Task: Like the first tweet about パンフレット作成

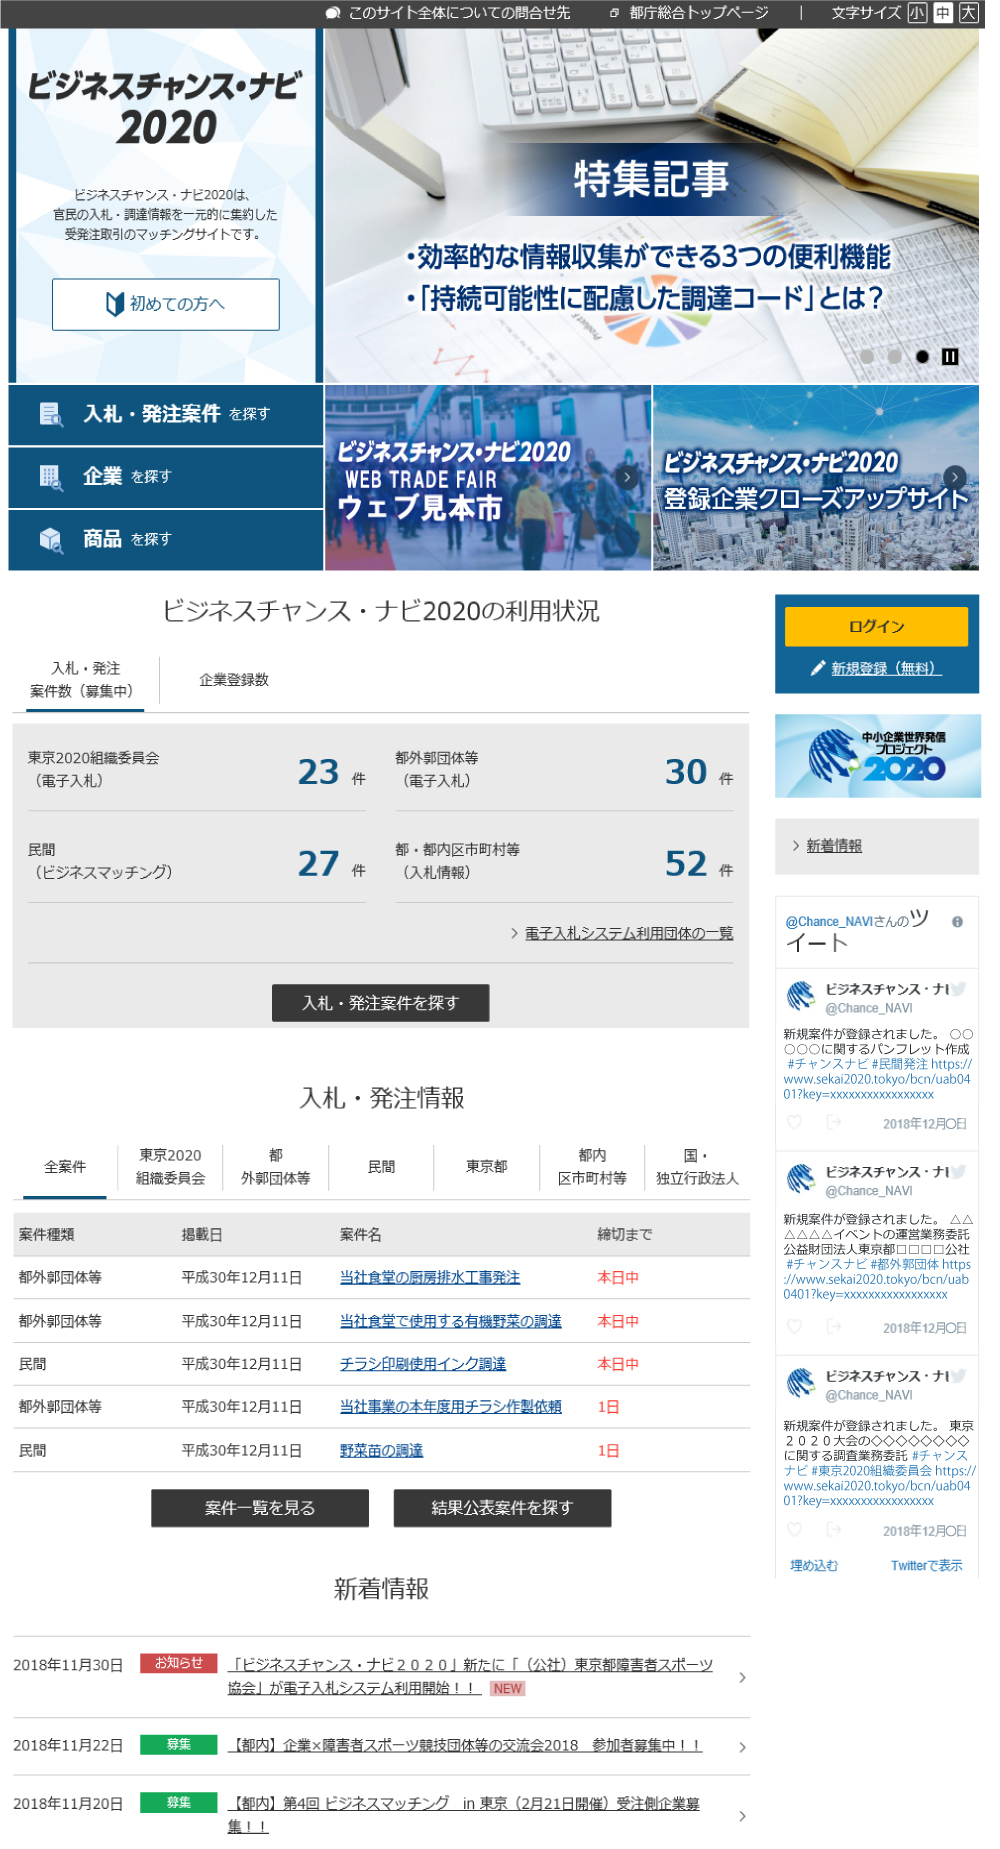Action: pyautogui.click(x=794, y=1122)
